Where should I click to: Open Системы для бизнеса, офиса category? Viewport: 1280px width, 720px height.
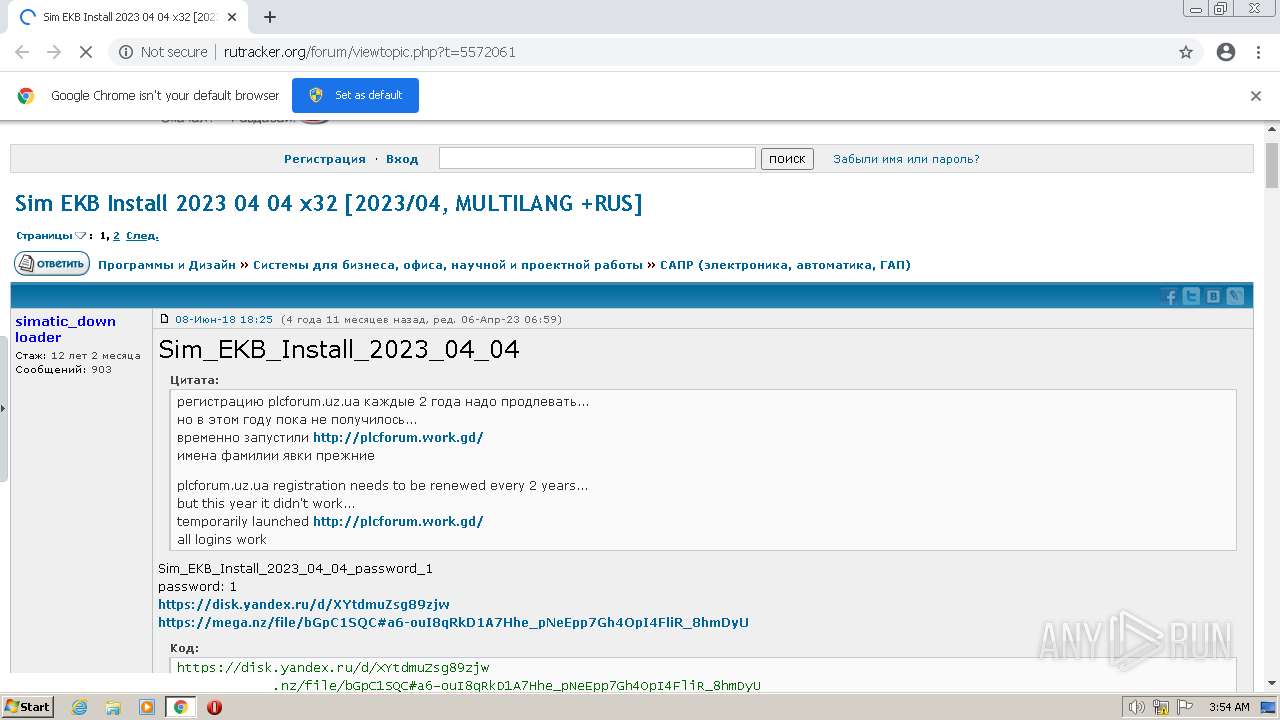click(448, 265)
